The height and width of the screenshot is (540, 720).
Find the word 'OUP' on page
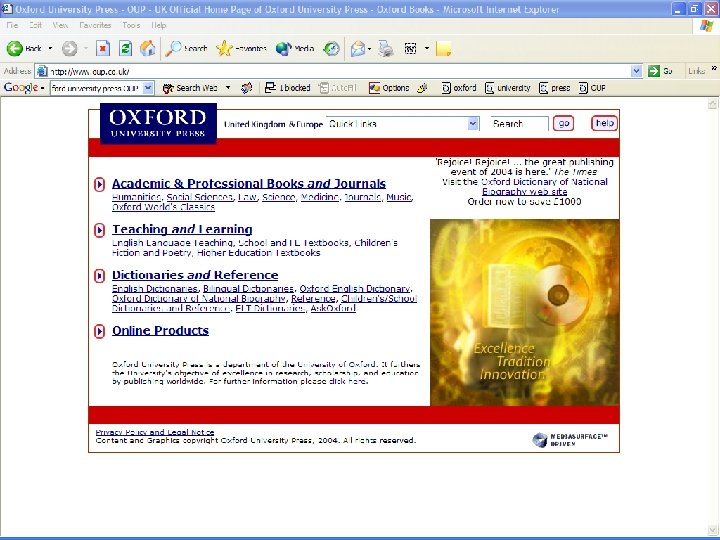(x=592, y=88)
